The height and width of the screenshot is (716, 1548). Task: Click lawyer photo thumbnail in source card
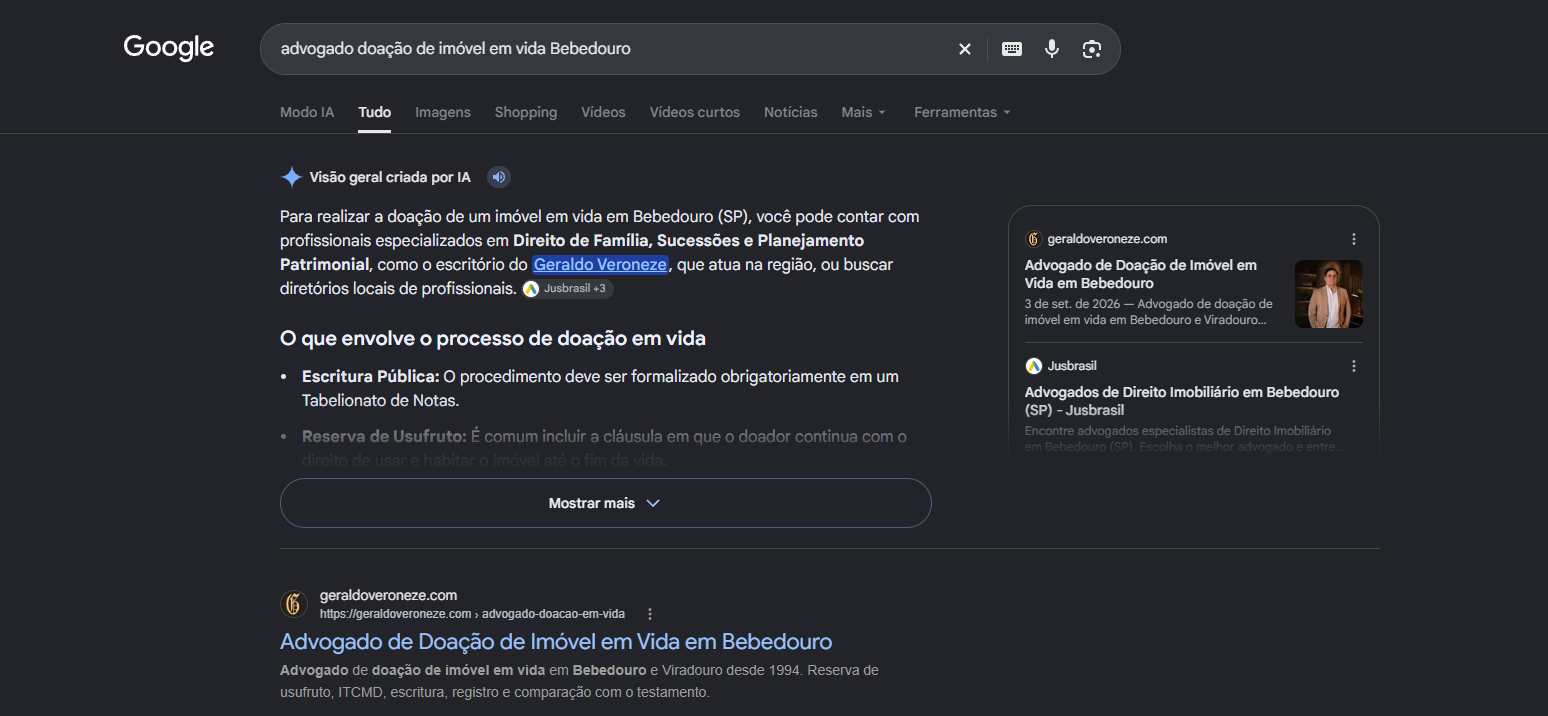[x=1329, y=294]
